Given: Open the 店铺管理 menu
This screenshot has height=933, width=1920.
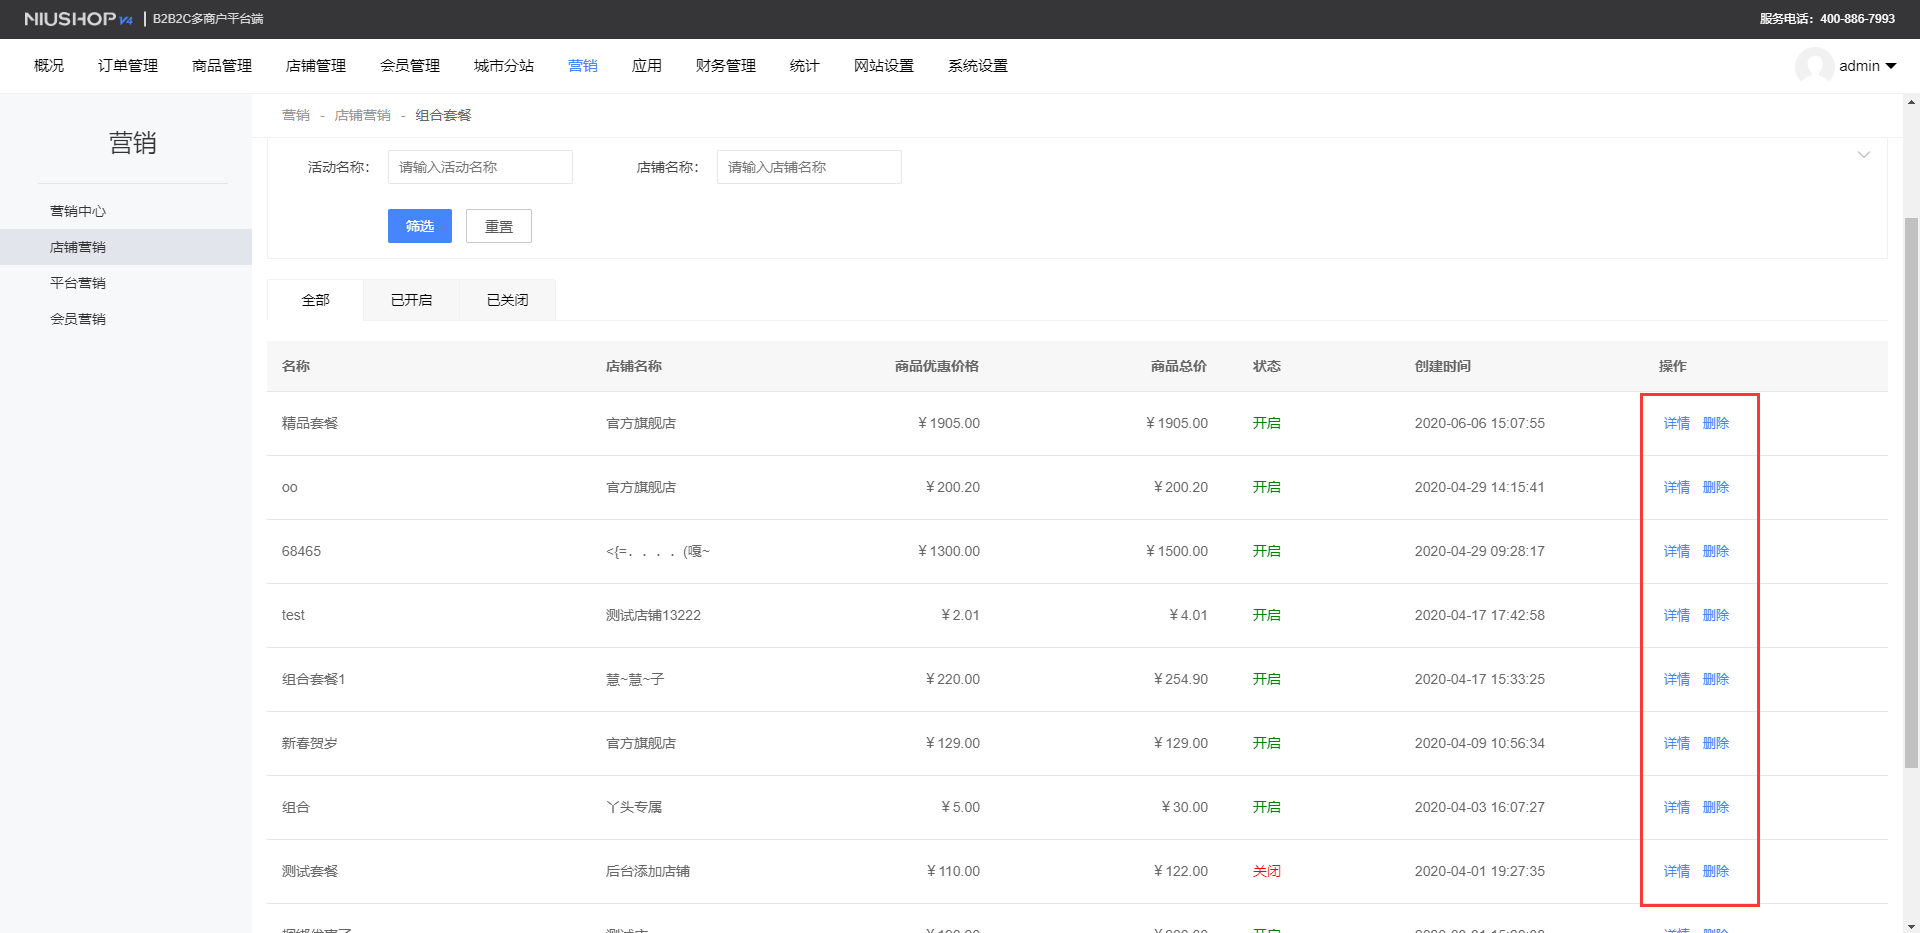Looking at the screenshot, I should point(316,66).
